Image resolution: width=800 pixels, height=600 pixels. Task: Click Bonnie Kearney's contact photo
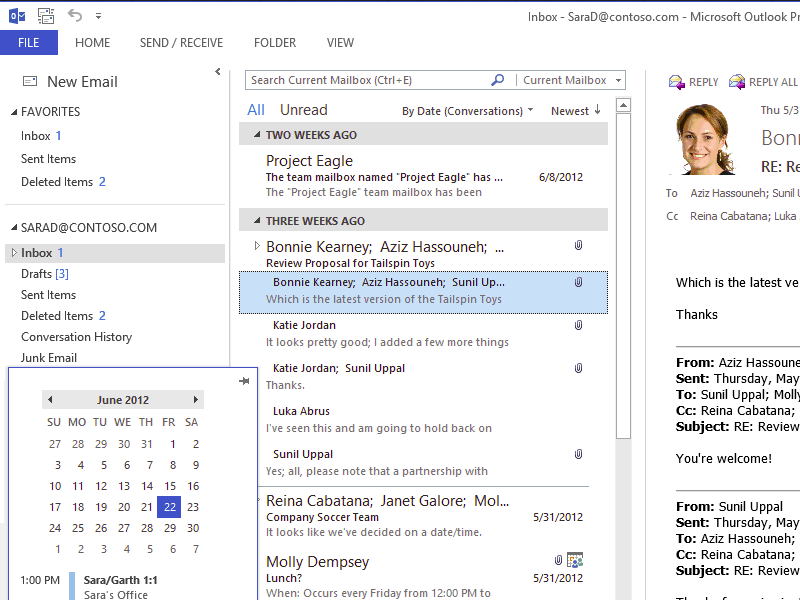[x=705, y=139]
